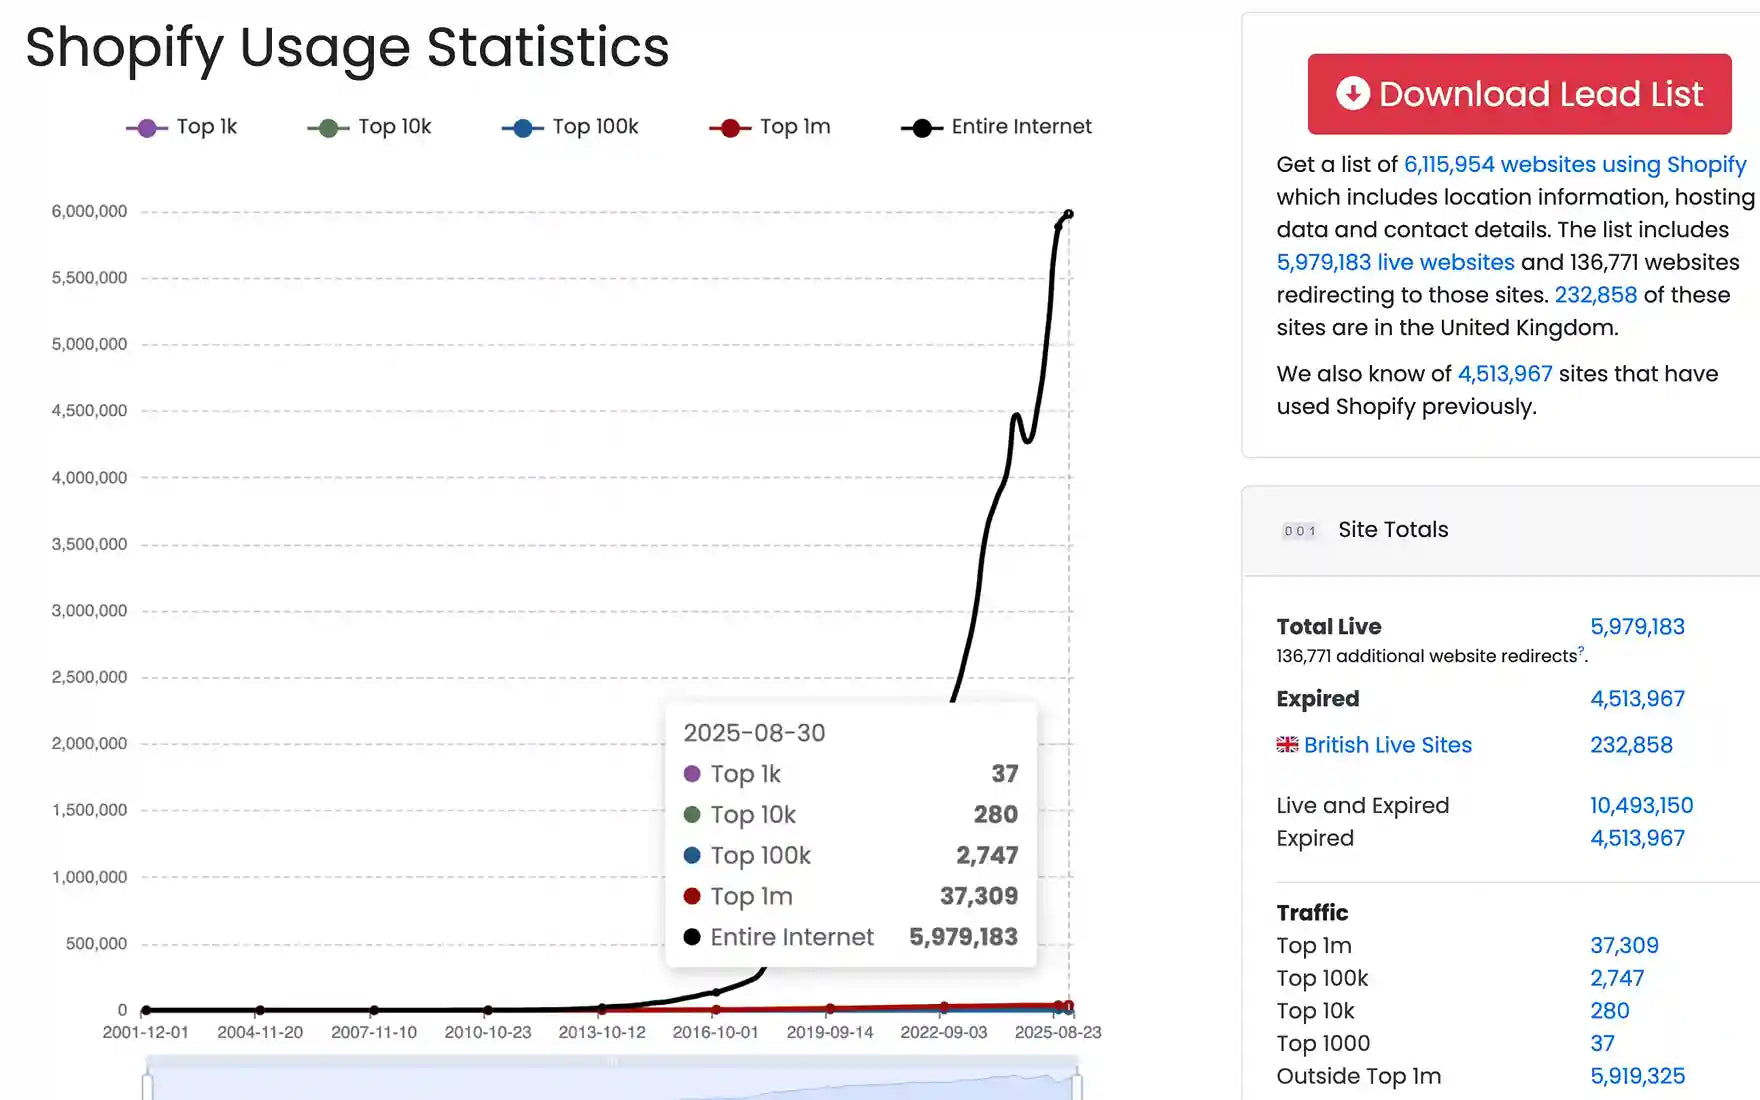Click the Download Lead List button

click(x=1519, y=94)
